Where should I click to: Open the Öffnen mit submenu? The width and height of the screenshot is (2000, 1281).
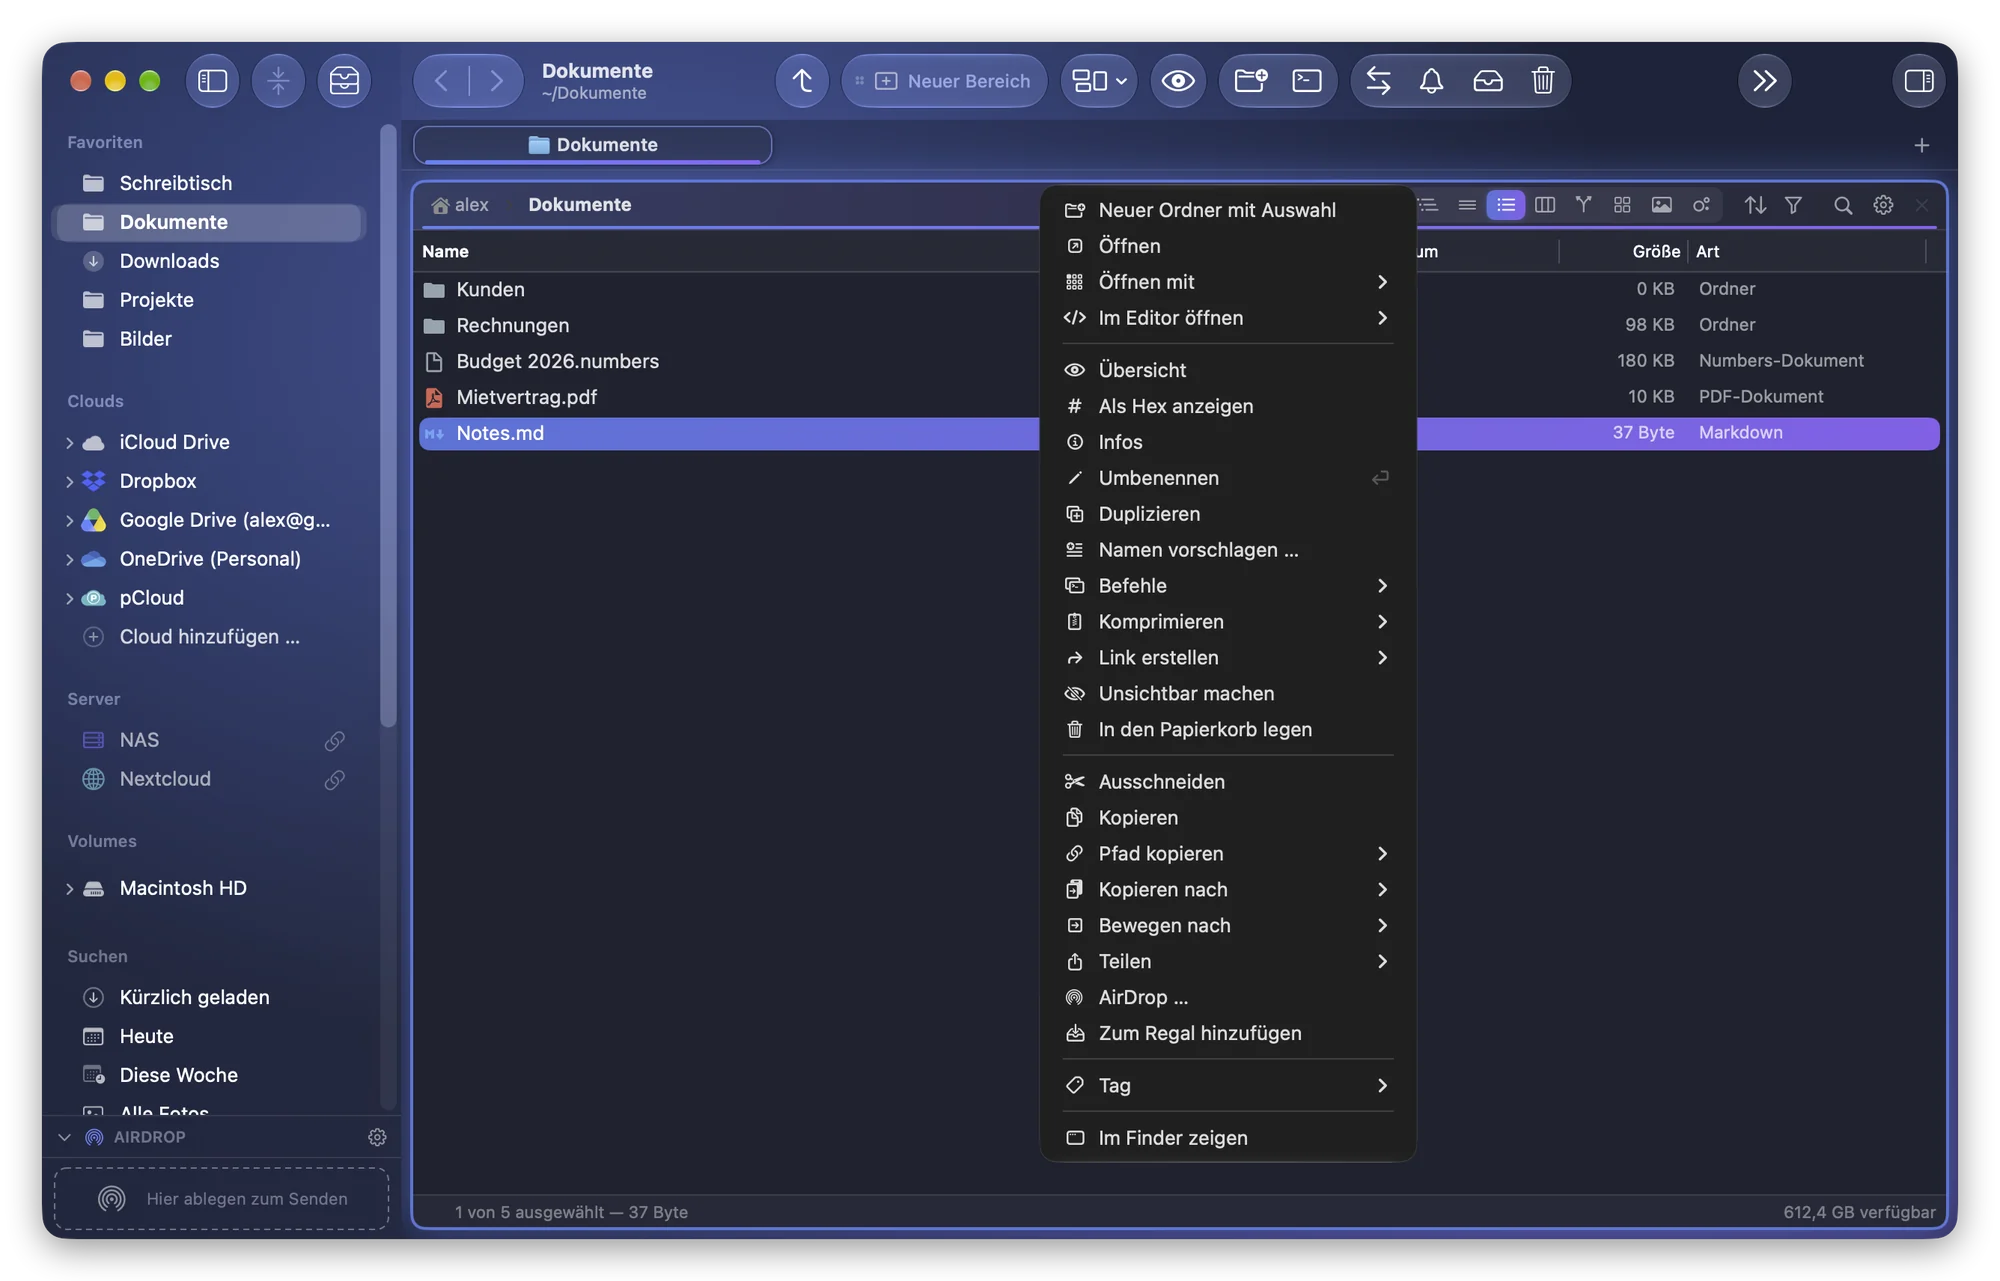1228,283
